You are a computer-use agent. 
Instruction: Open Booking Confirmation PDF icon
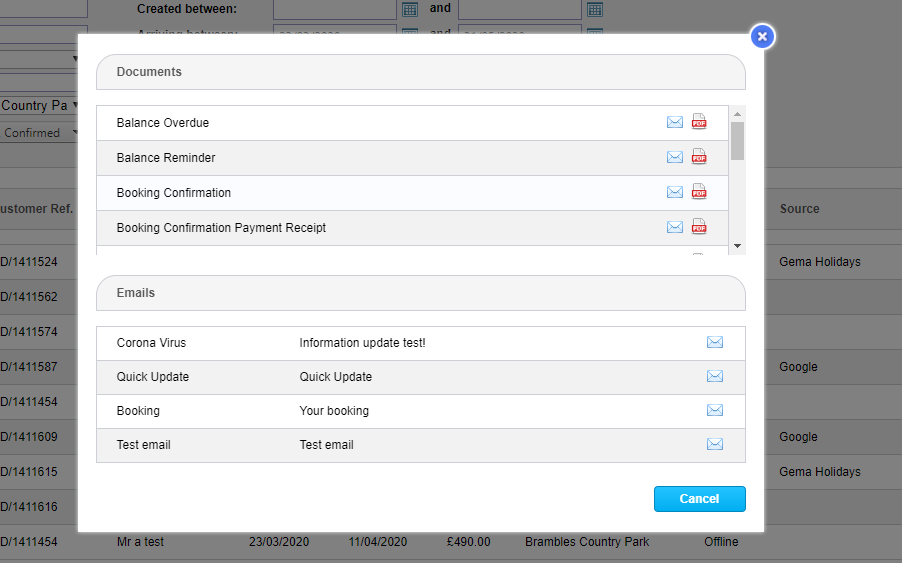click(x=699, y=193)
